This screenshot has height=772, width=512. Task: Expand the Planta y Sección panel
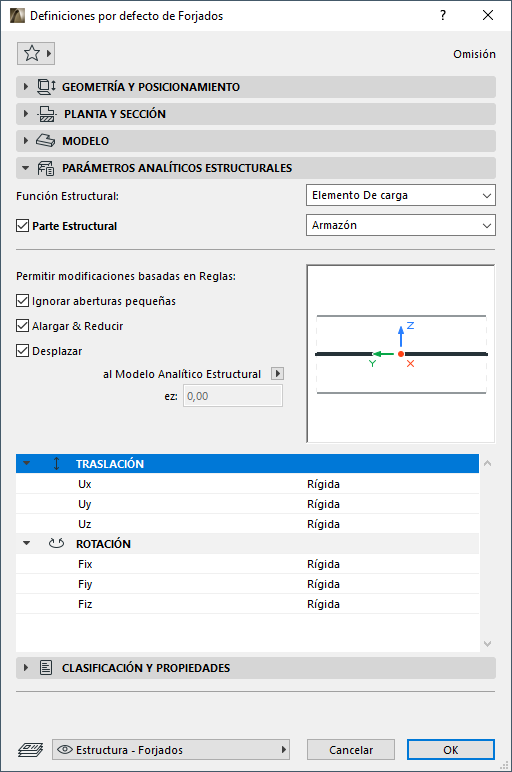pos(26,114)
